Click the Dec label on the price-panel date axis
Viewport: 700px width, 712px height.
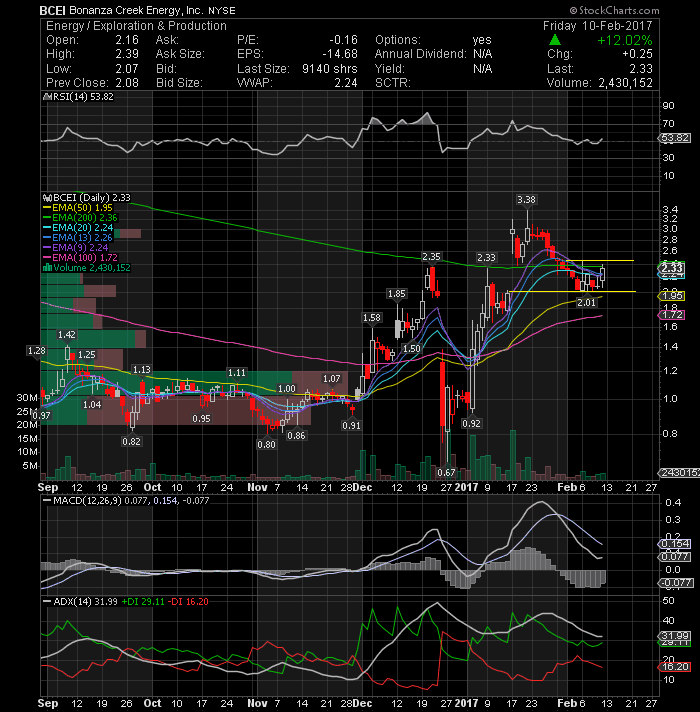point(363,487)
